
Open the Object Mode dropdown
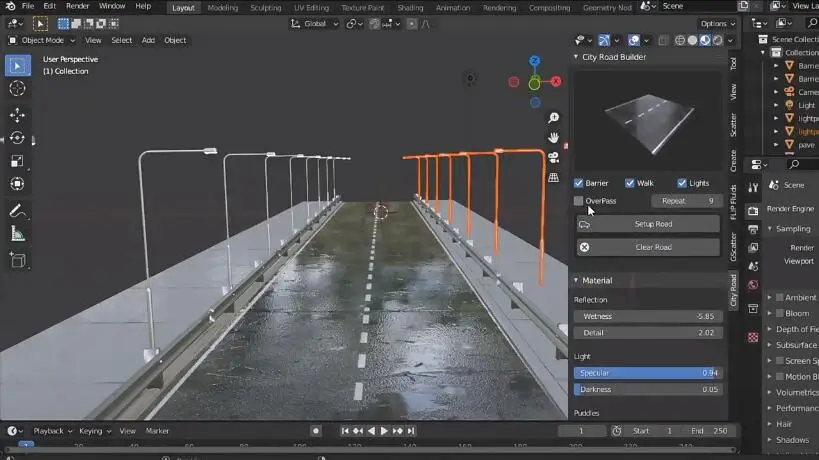point(42,40)
